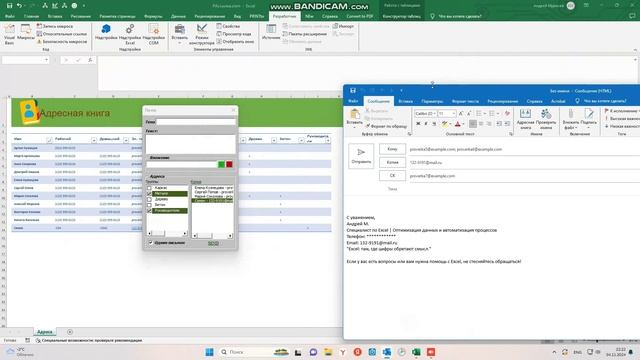Click the insert function fx button
The height and width of the screenshot is (360, 640).
[x=90, y=60]
